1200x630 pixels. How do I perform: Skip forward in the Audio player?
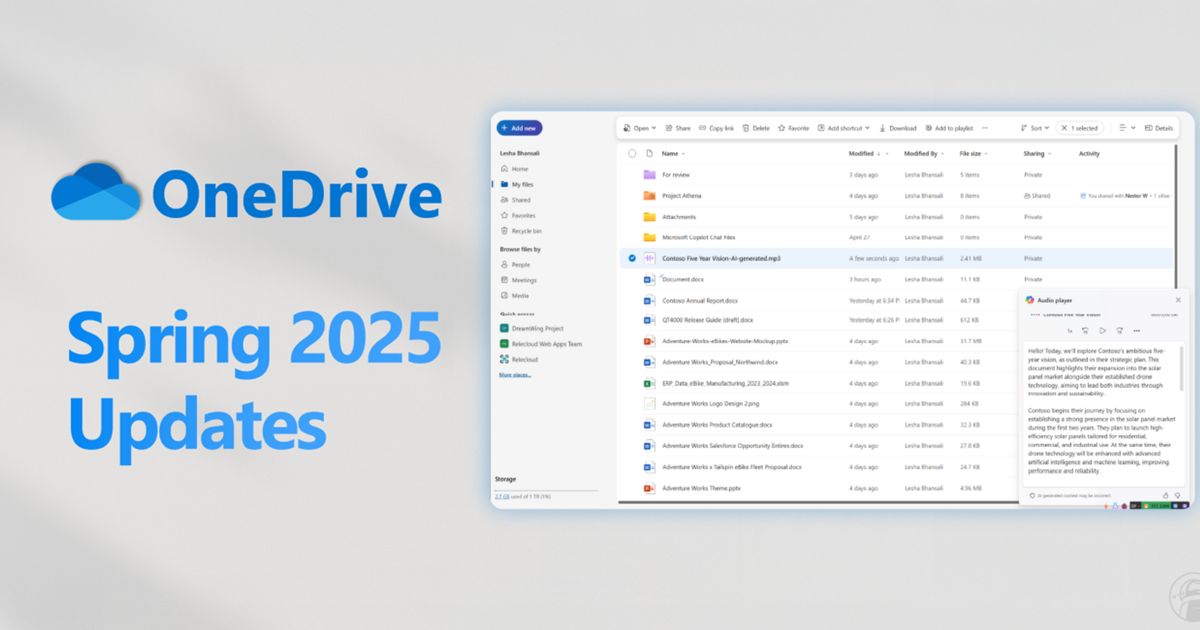click(1120, 330)
